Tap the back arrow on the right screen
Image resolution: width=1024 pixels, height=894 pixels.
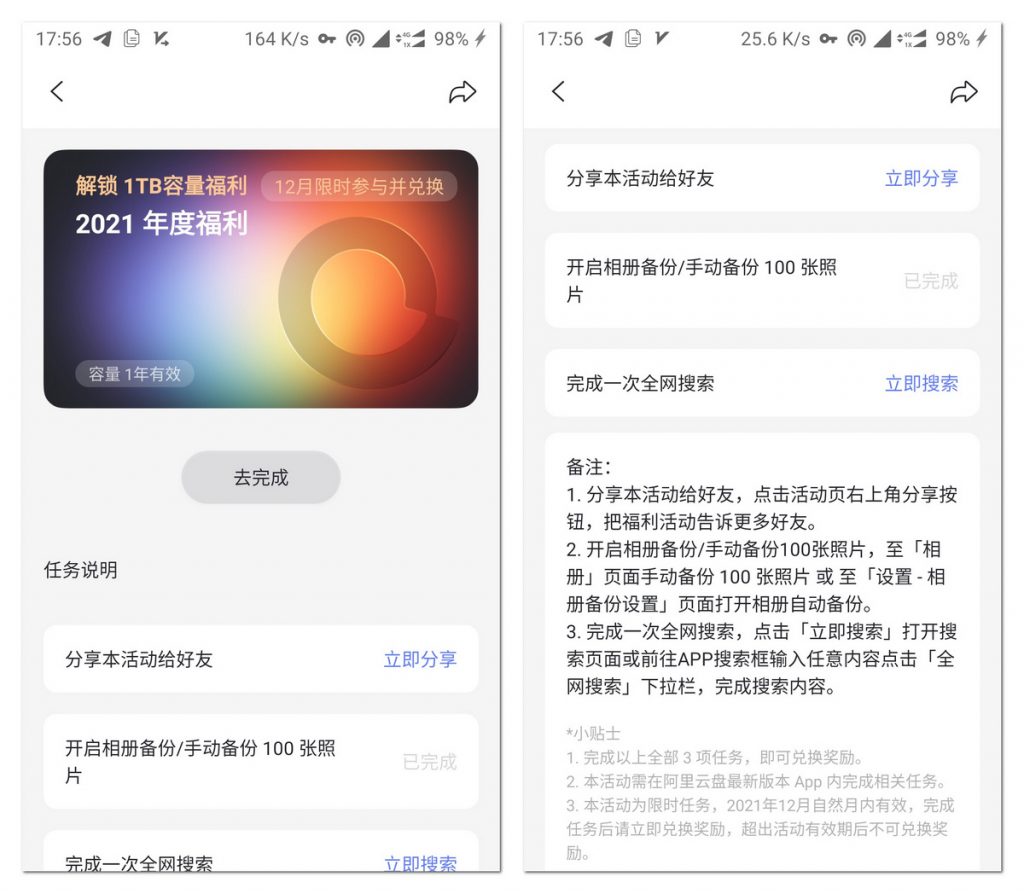tap(558, 92)
